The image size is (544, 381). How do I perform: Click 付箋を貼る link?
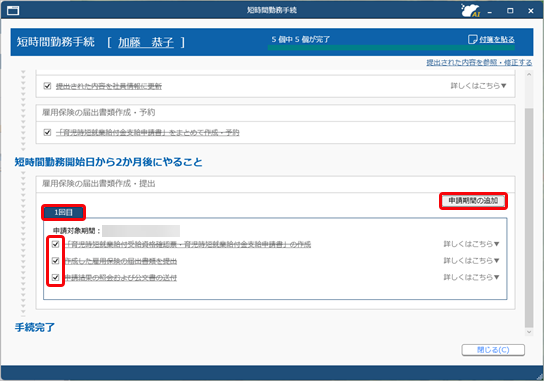click(x=497, y=40)
